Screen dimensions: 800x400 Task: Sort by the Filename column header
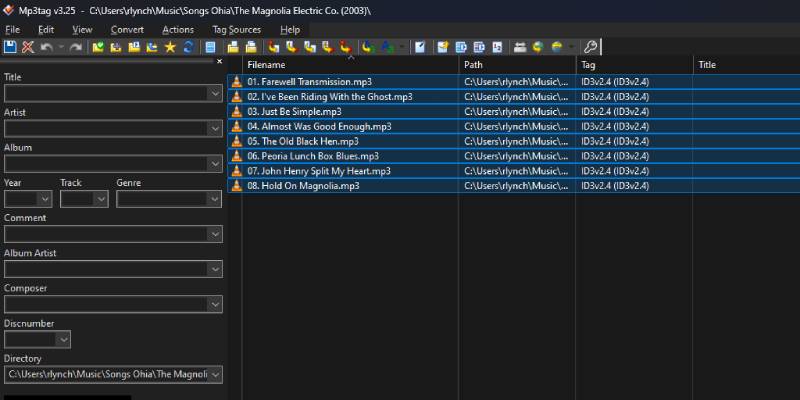pyautogui.click(x=350, y=65)
